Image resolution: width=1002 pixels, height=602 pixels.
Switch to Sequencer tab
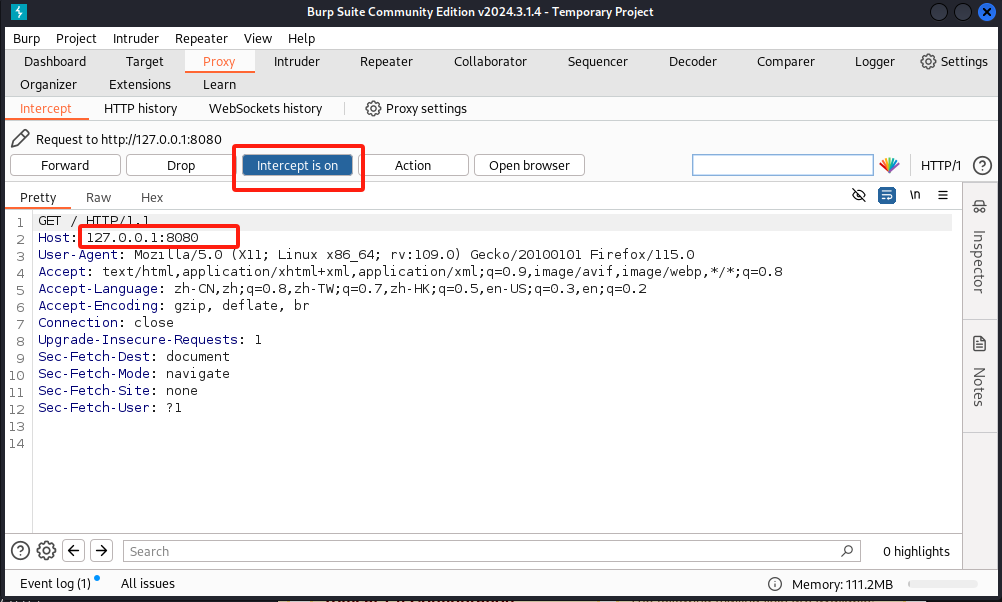(597, 61)
